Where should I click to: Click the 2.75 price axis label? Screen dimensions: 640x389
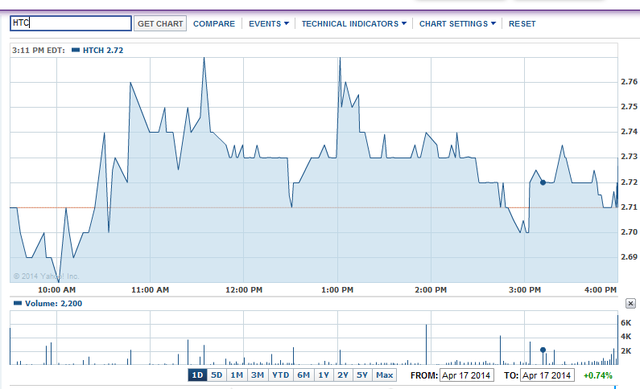(629, 107)
